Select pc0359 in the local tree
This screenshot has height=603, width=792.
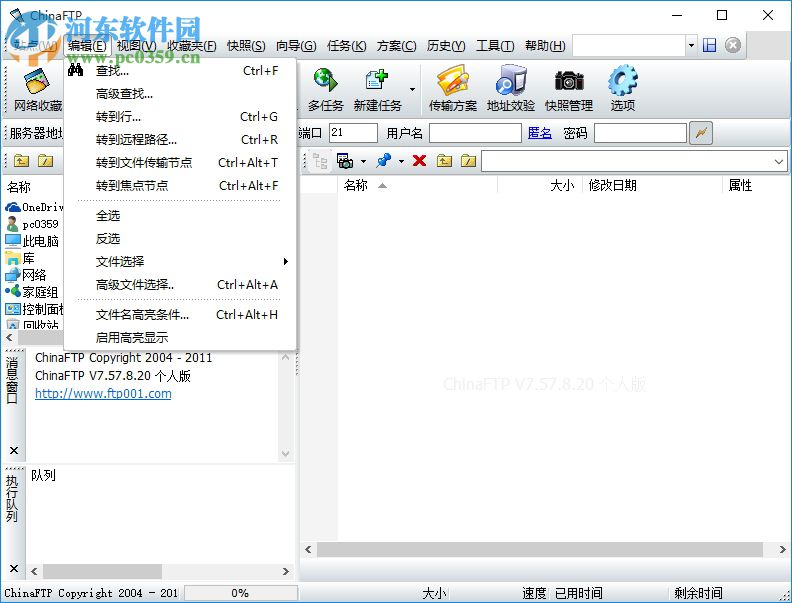pos(40,224)
